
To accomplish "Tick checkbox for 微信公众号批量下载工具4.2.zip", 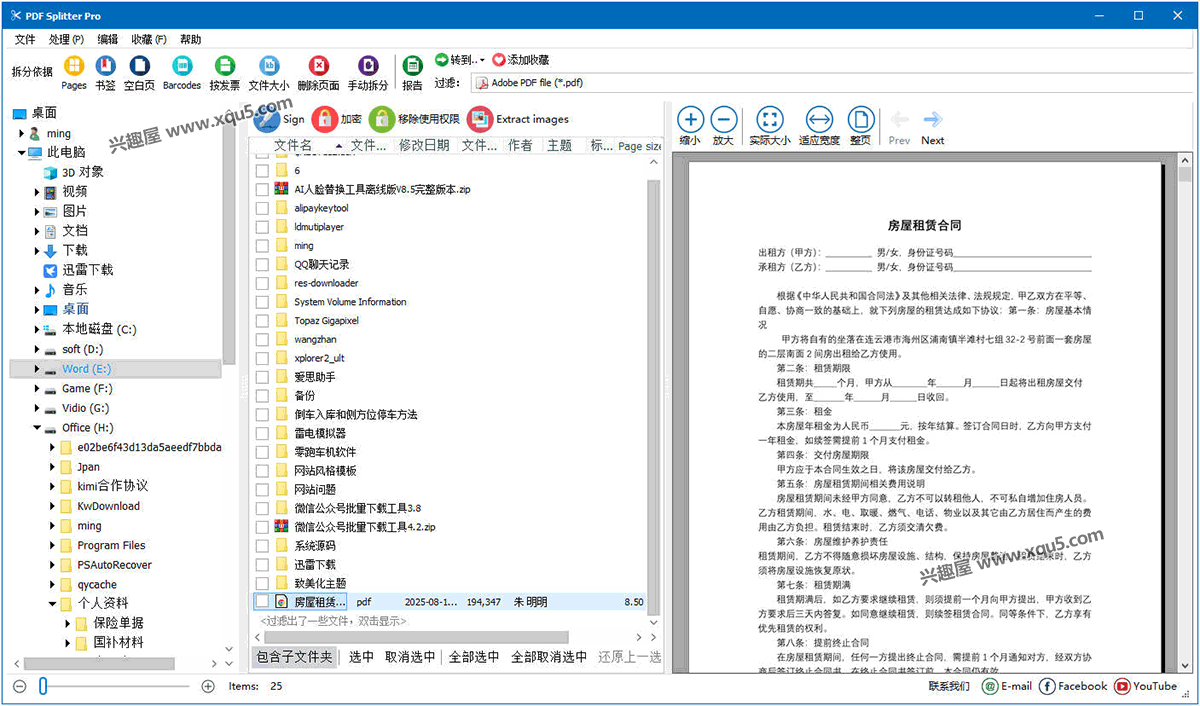I will [262, 527].
